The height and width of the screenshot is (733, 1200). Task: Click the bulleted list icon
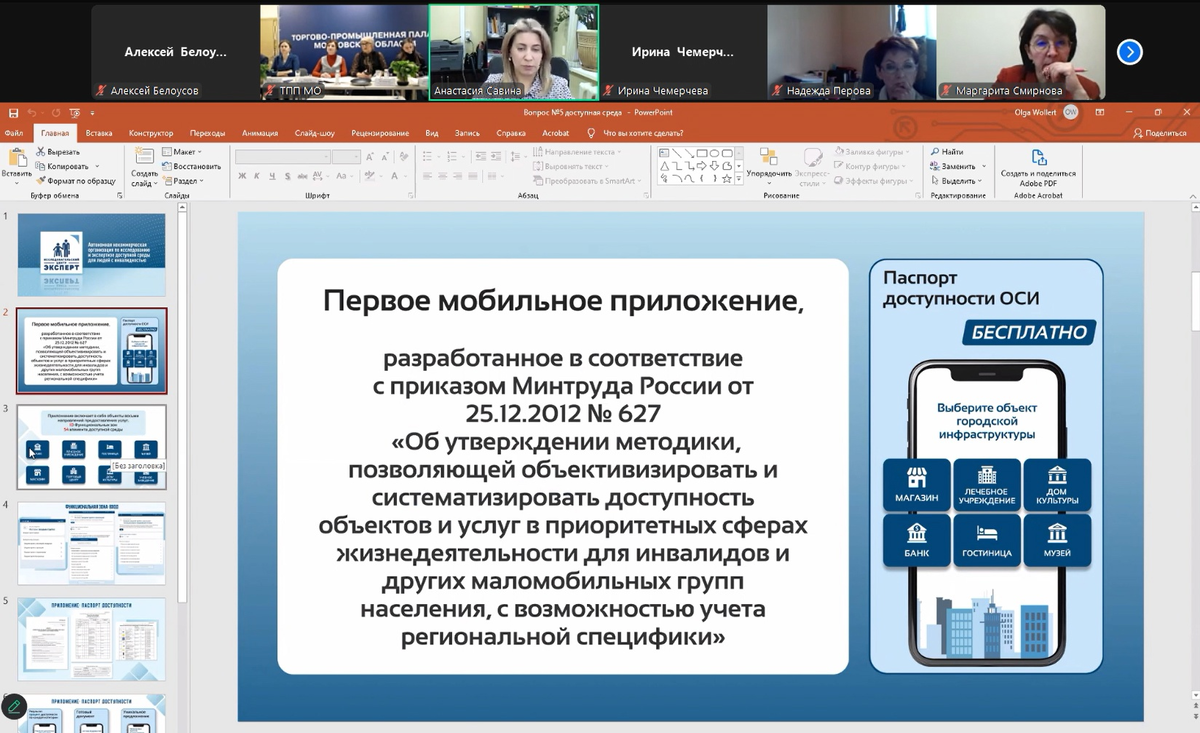429,157
